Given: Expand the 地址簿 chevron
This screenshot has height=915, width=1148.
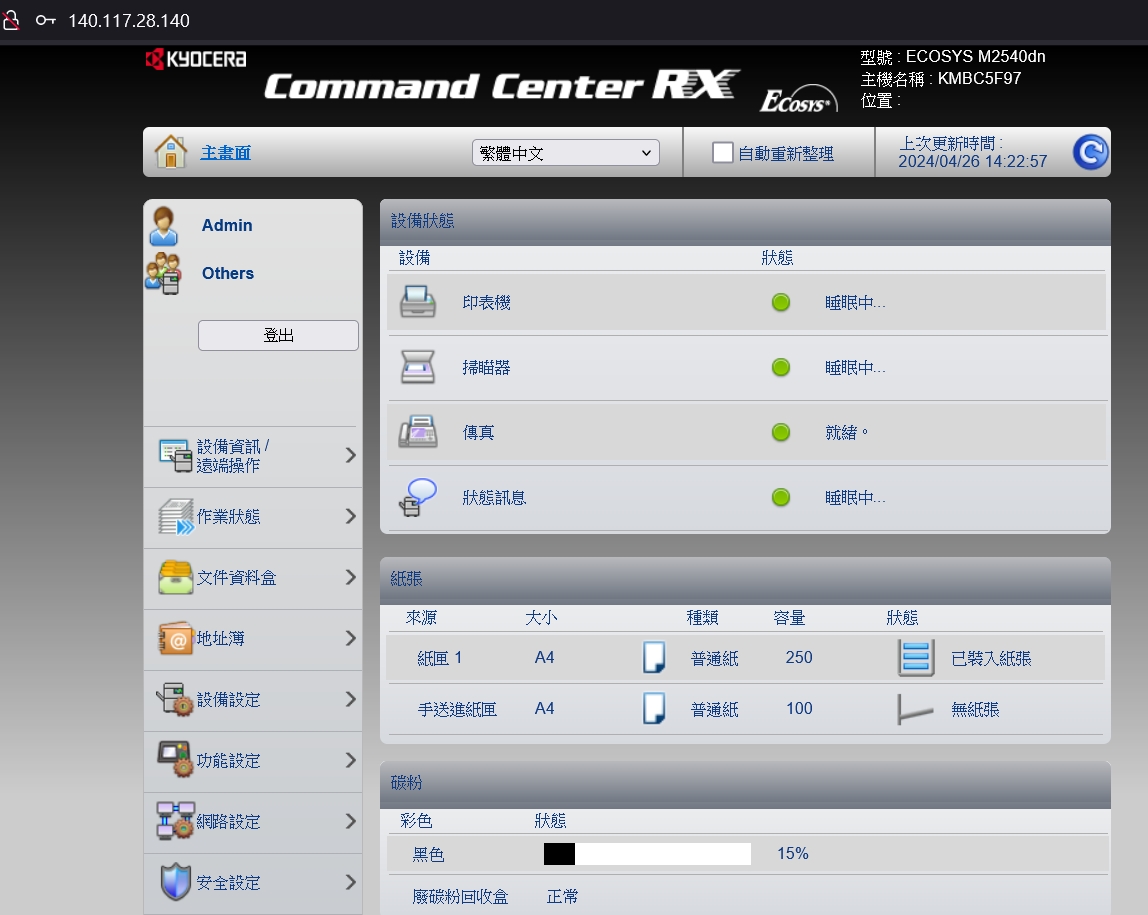Looking at the screenshot, I should coord(351,638).
